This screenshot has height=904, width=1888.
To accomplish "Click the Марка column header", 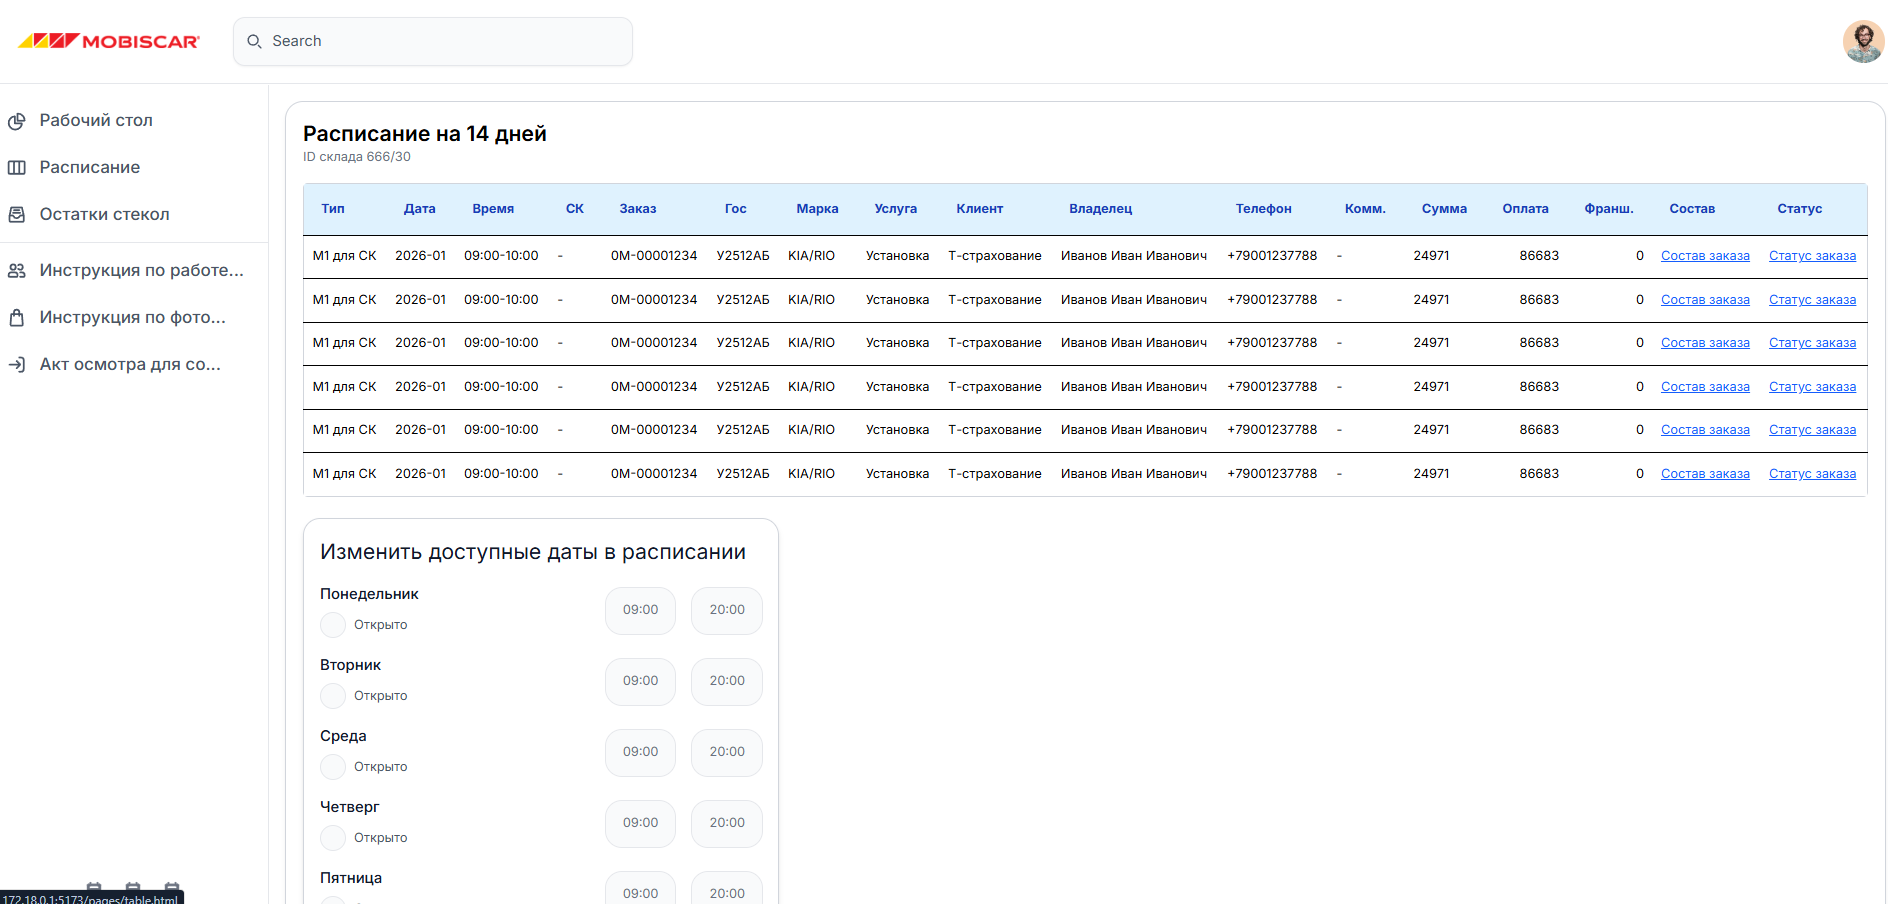I will click(x=817, y=209).
